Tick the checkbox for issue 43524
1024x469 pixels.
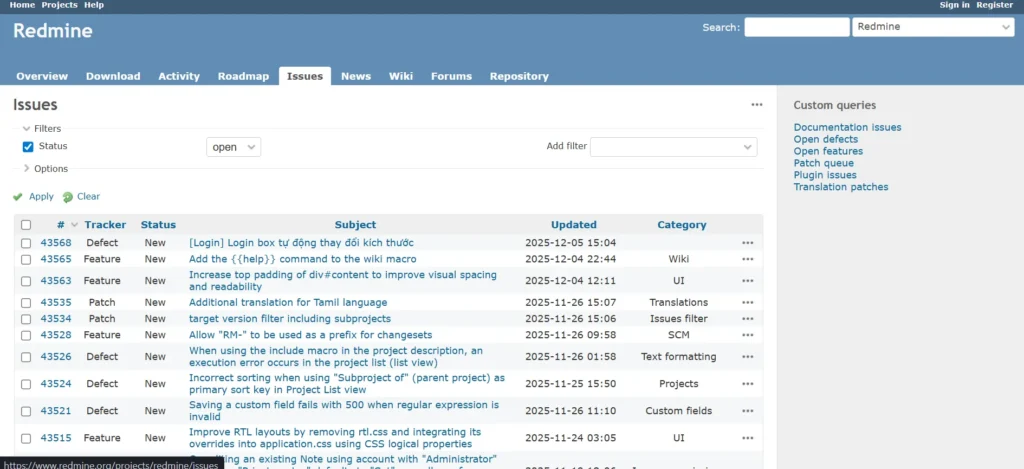(x=25, y=384)
